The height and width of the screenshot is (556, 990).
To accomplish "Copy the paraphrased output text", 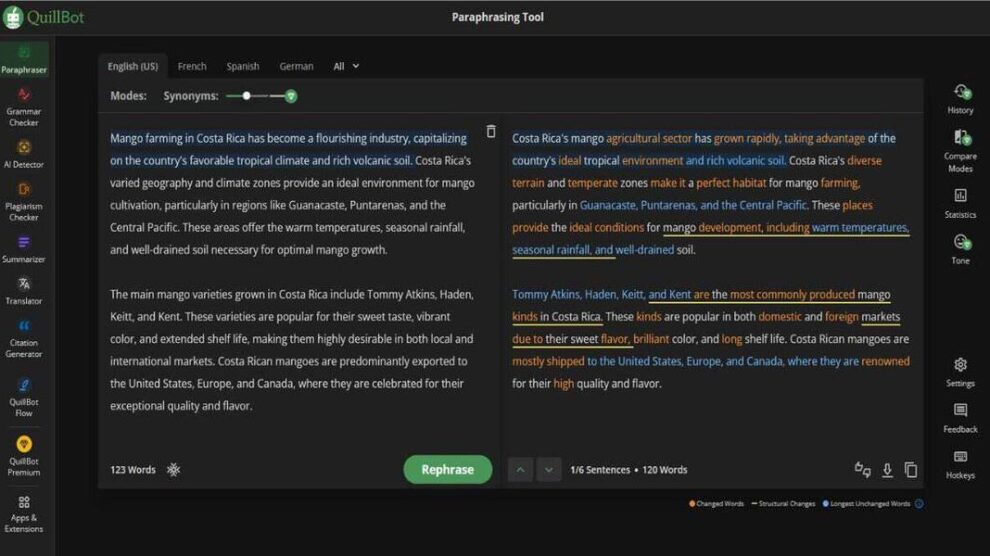I will pos(910,470).
